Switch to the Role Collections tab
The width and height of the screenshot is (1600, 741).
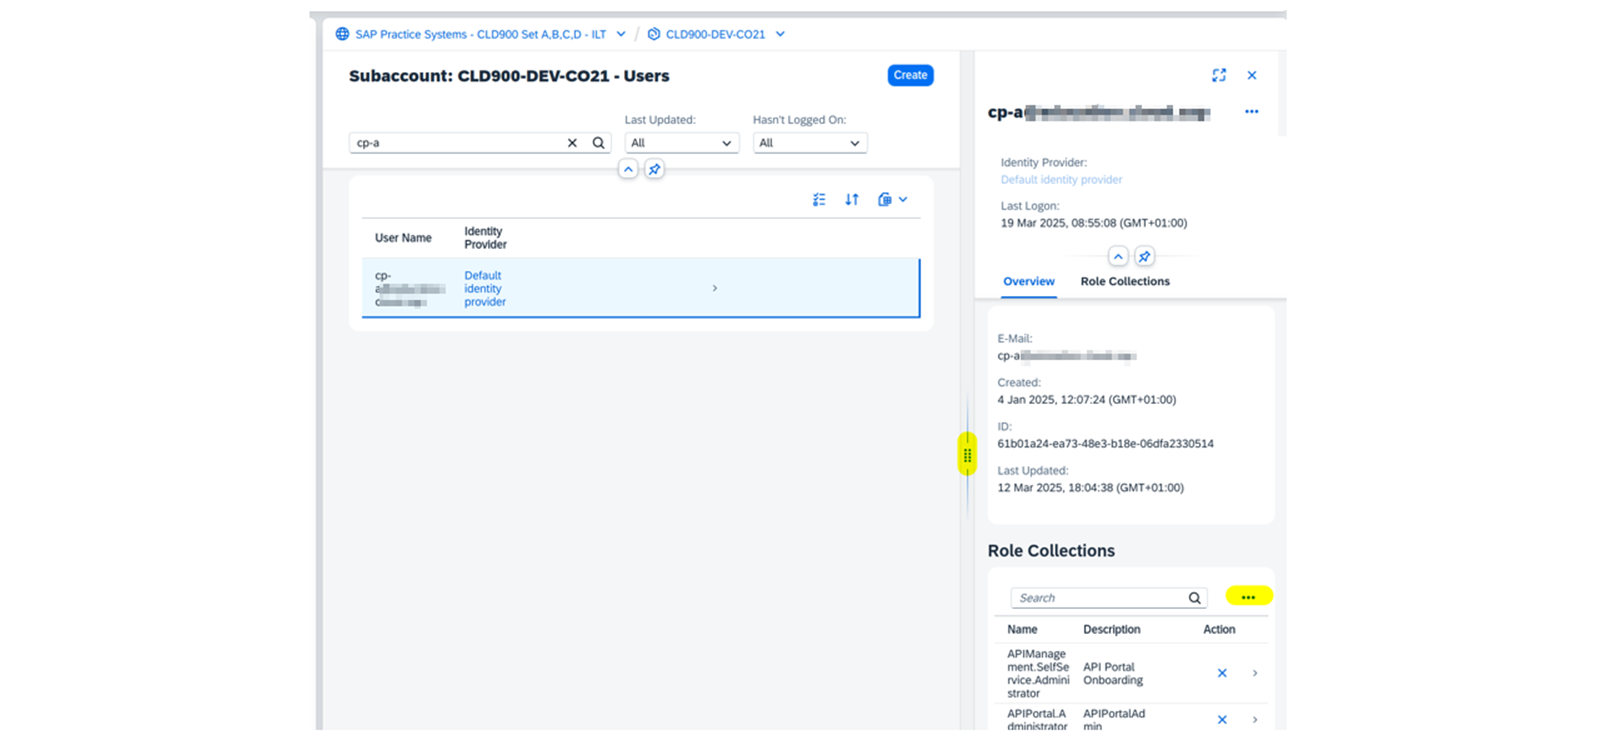click(1125, 281)
